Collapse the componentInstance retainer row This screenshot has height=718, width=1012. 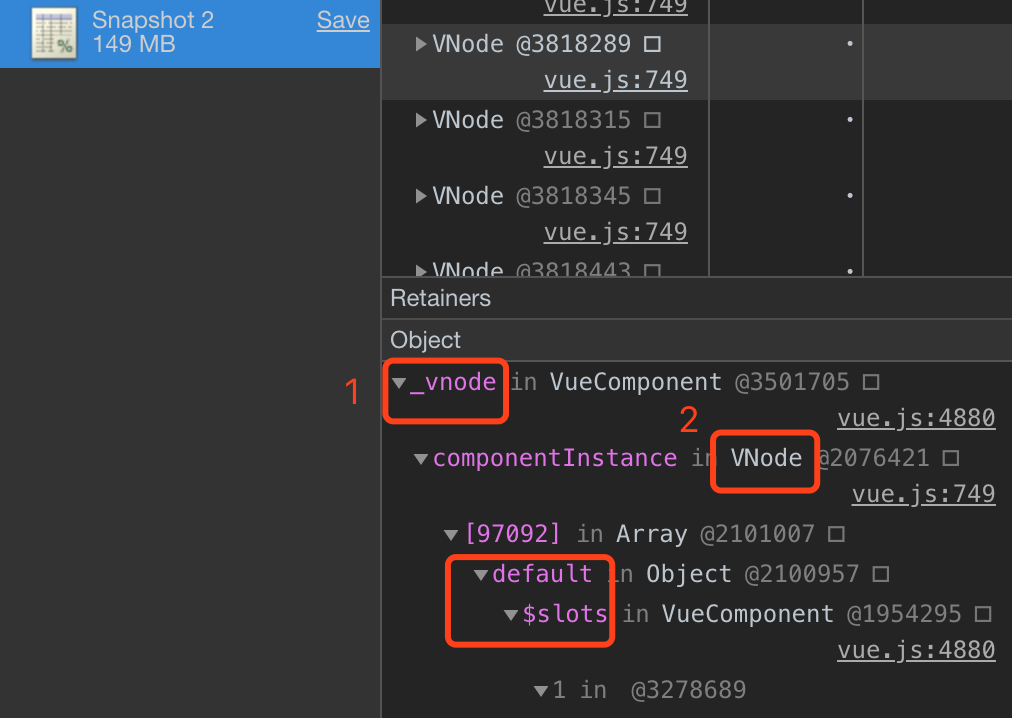coord(421,459)
